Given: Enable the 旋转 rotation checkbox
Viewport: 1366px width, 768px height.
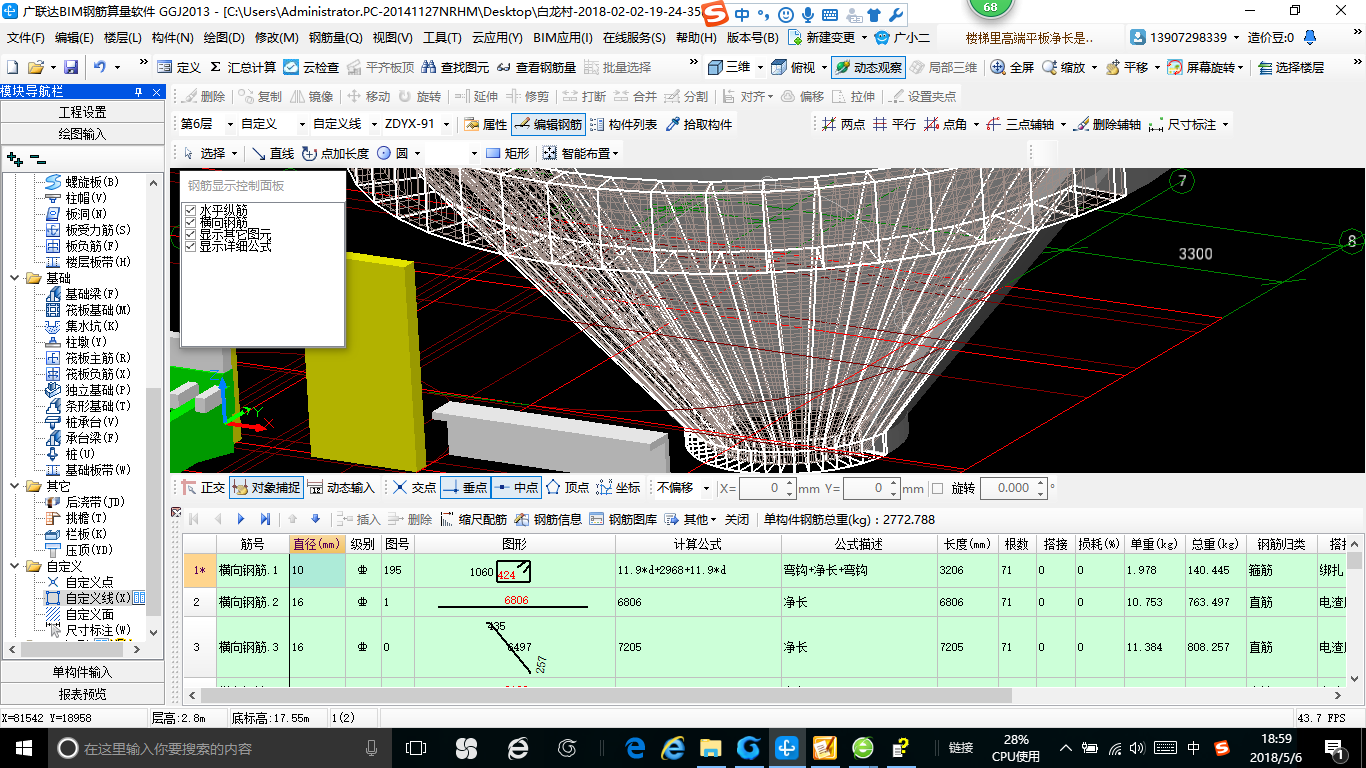Looking at the screenshot, I should (937, 488).
